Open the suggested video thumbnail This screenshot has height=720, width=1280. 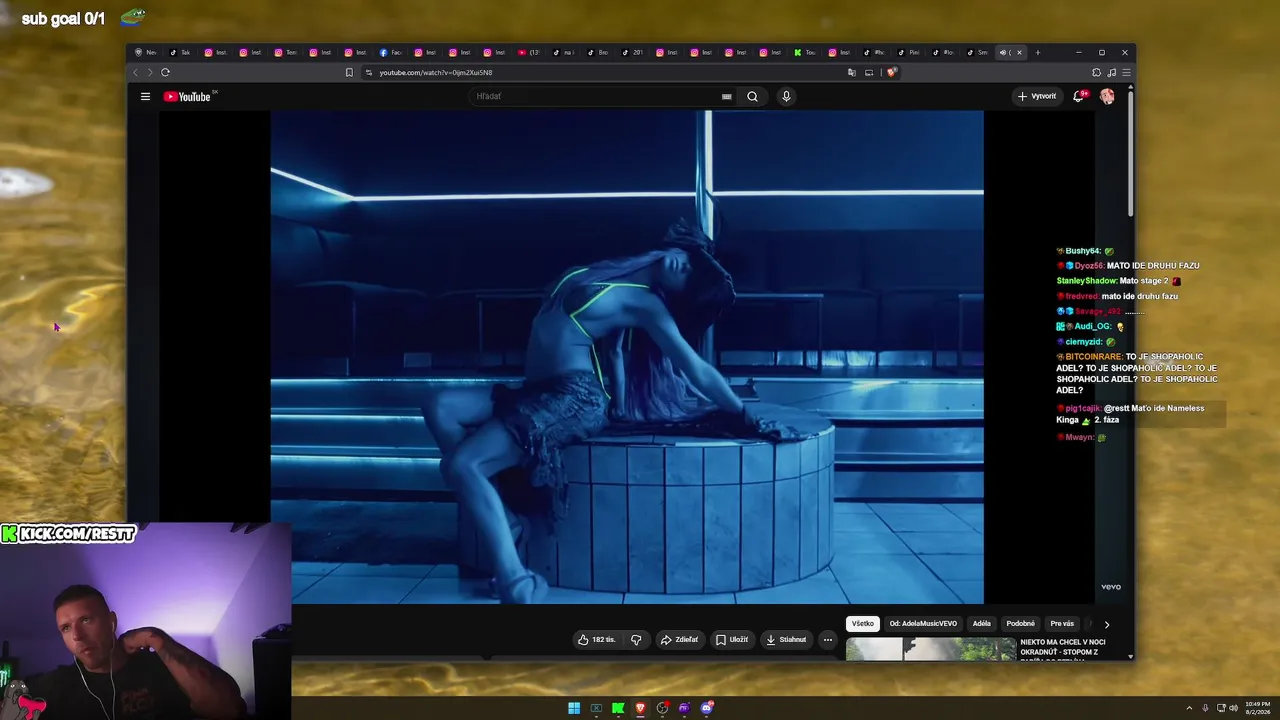[x=931, y=650]
